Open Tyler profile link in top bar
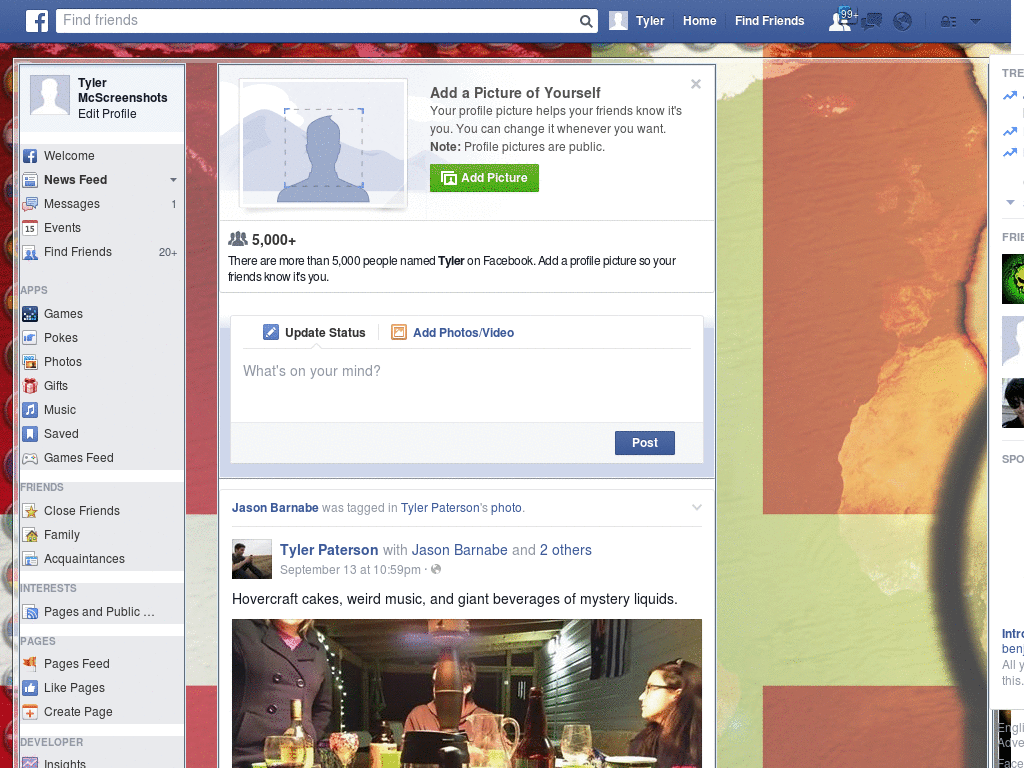 coord(637,21)
